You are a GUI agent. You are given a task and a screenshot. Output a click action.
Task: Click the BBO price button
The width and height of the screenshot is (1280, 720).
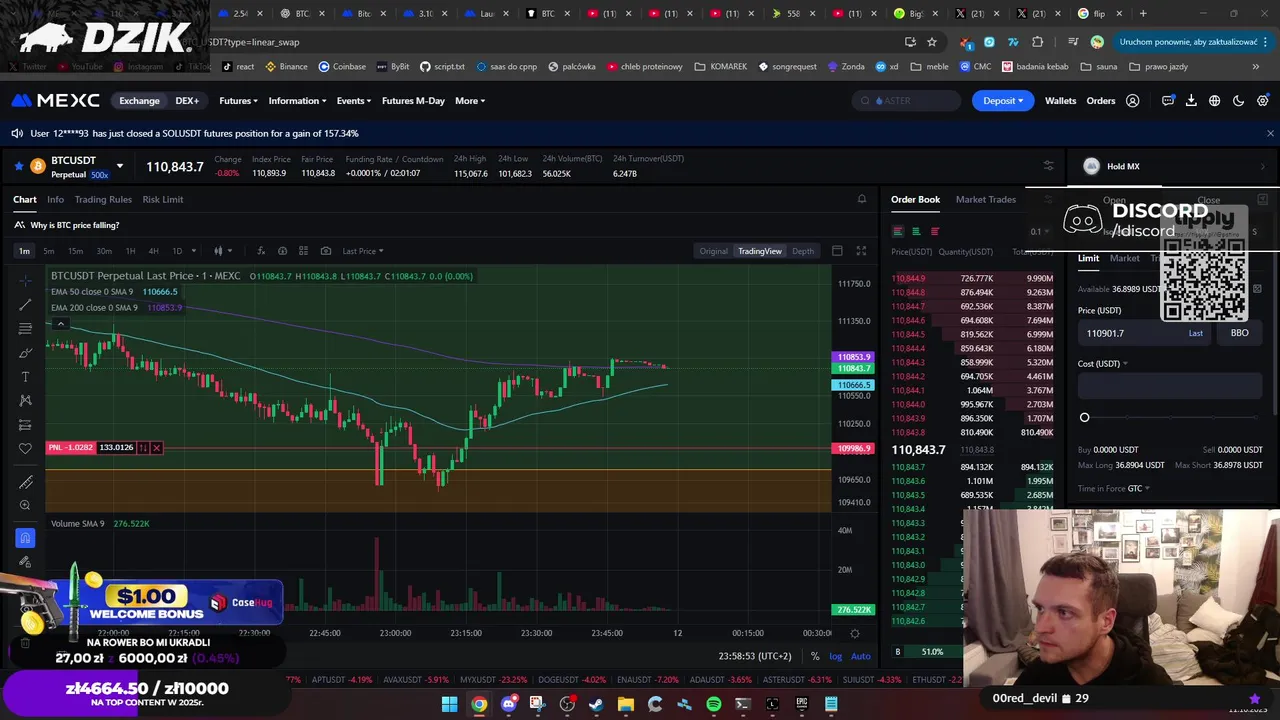[1239, 333]
